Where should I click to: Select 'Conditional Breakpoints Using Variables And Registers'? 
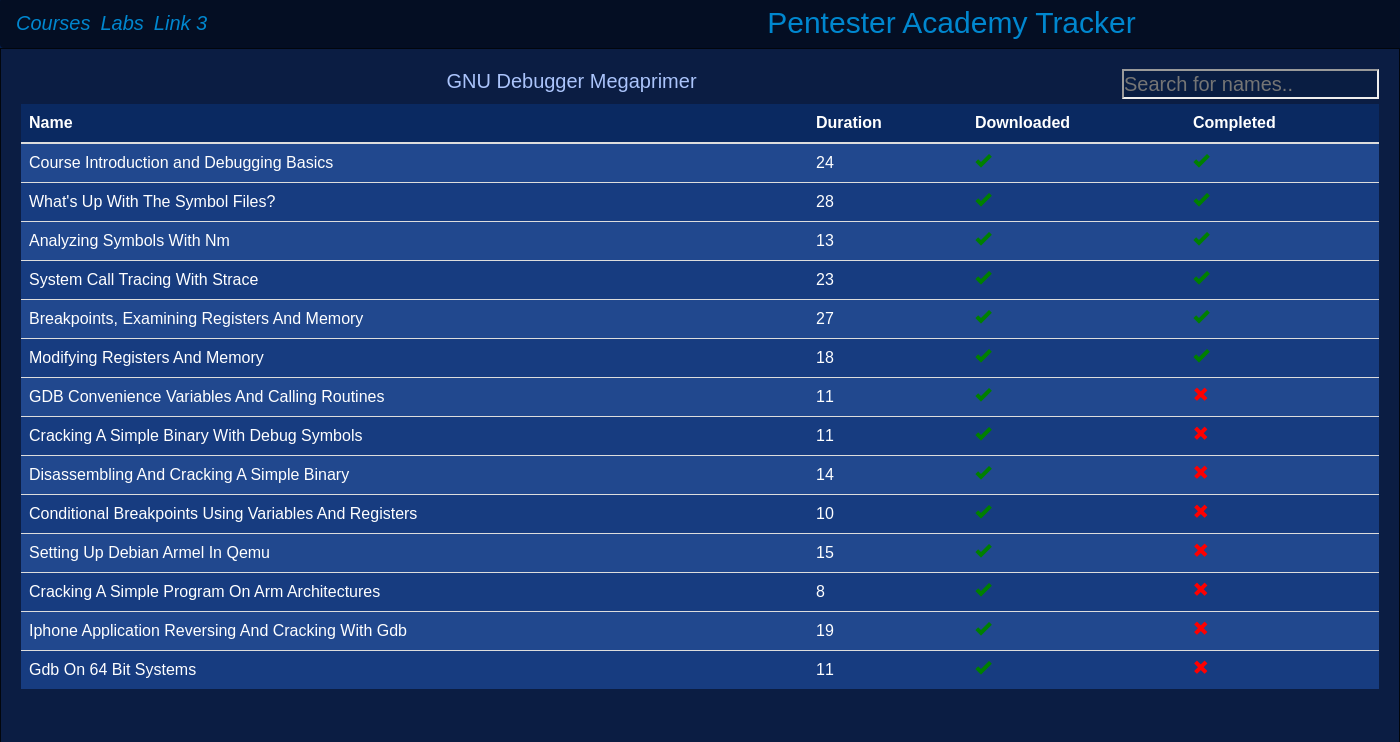[x=223, y=514]
